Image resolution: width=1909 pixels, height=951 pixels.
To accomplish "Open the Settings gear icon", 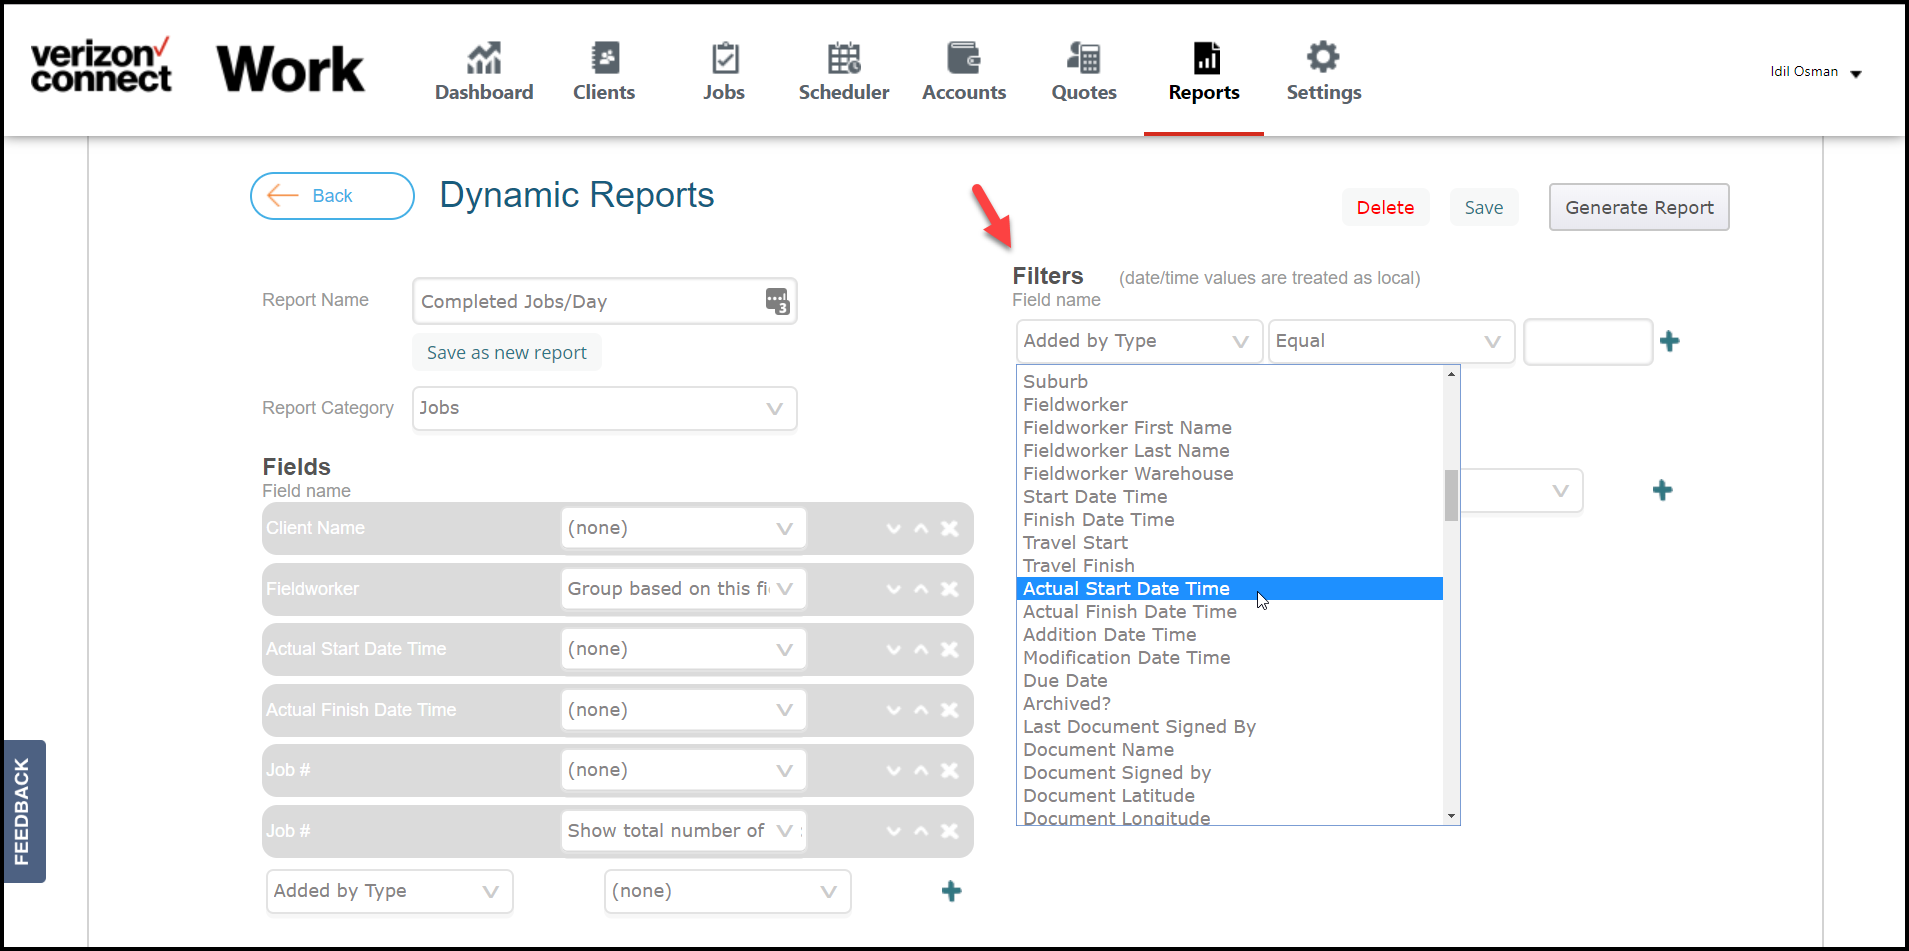I will point(1323,57).
